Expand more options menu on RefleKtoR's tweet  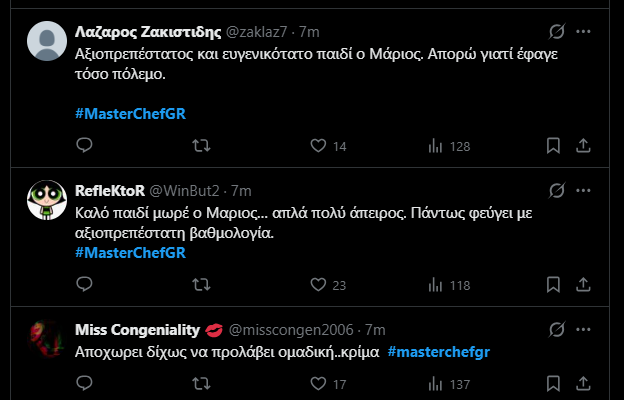(x=585, y=190)
